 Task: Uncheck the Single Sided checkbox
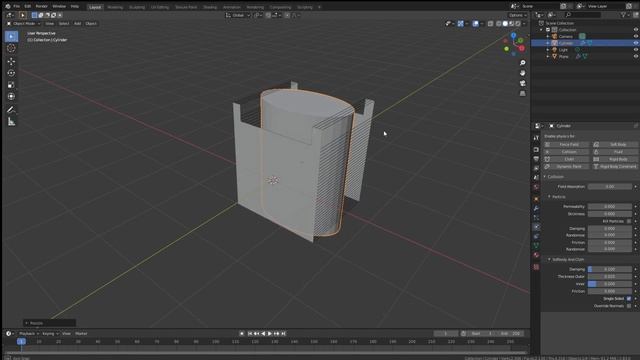coord(629,299)
